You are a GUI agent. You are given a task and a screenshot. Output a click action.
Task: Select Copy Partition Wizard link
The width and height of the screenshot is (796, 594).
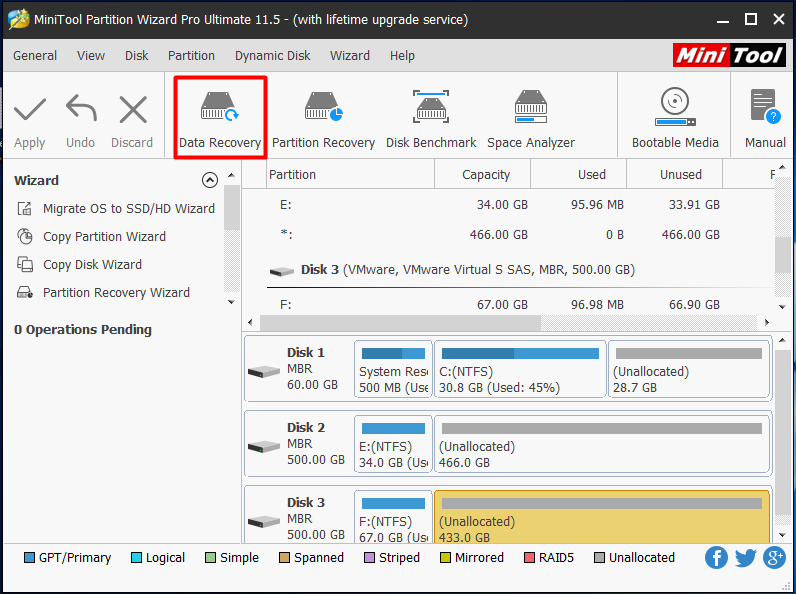[x=105, y=237]
